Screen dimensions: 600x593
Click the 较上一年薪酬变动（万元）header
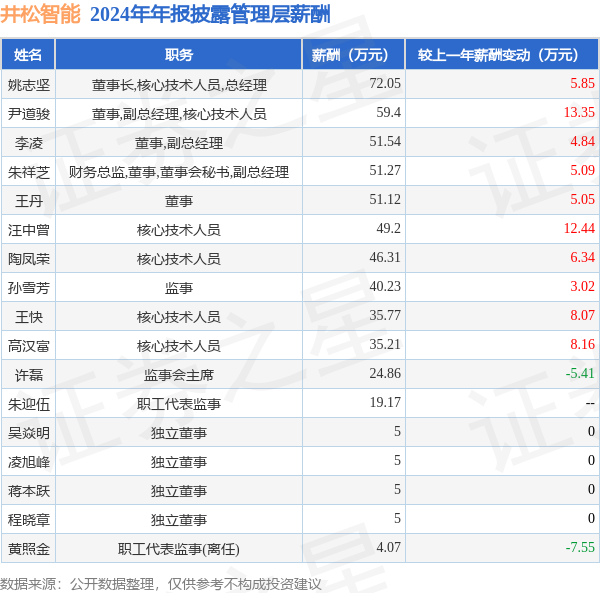502,54
